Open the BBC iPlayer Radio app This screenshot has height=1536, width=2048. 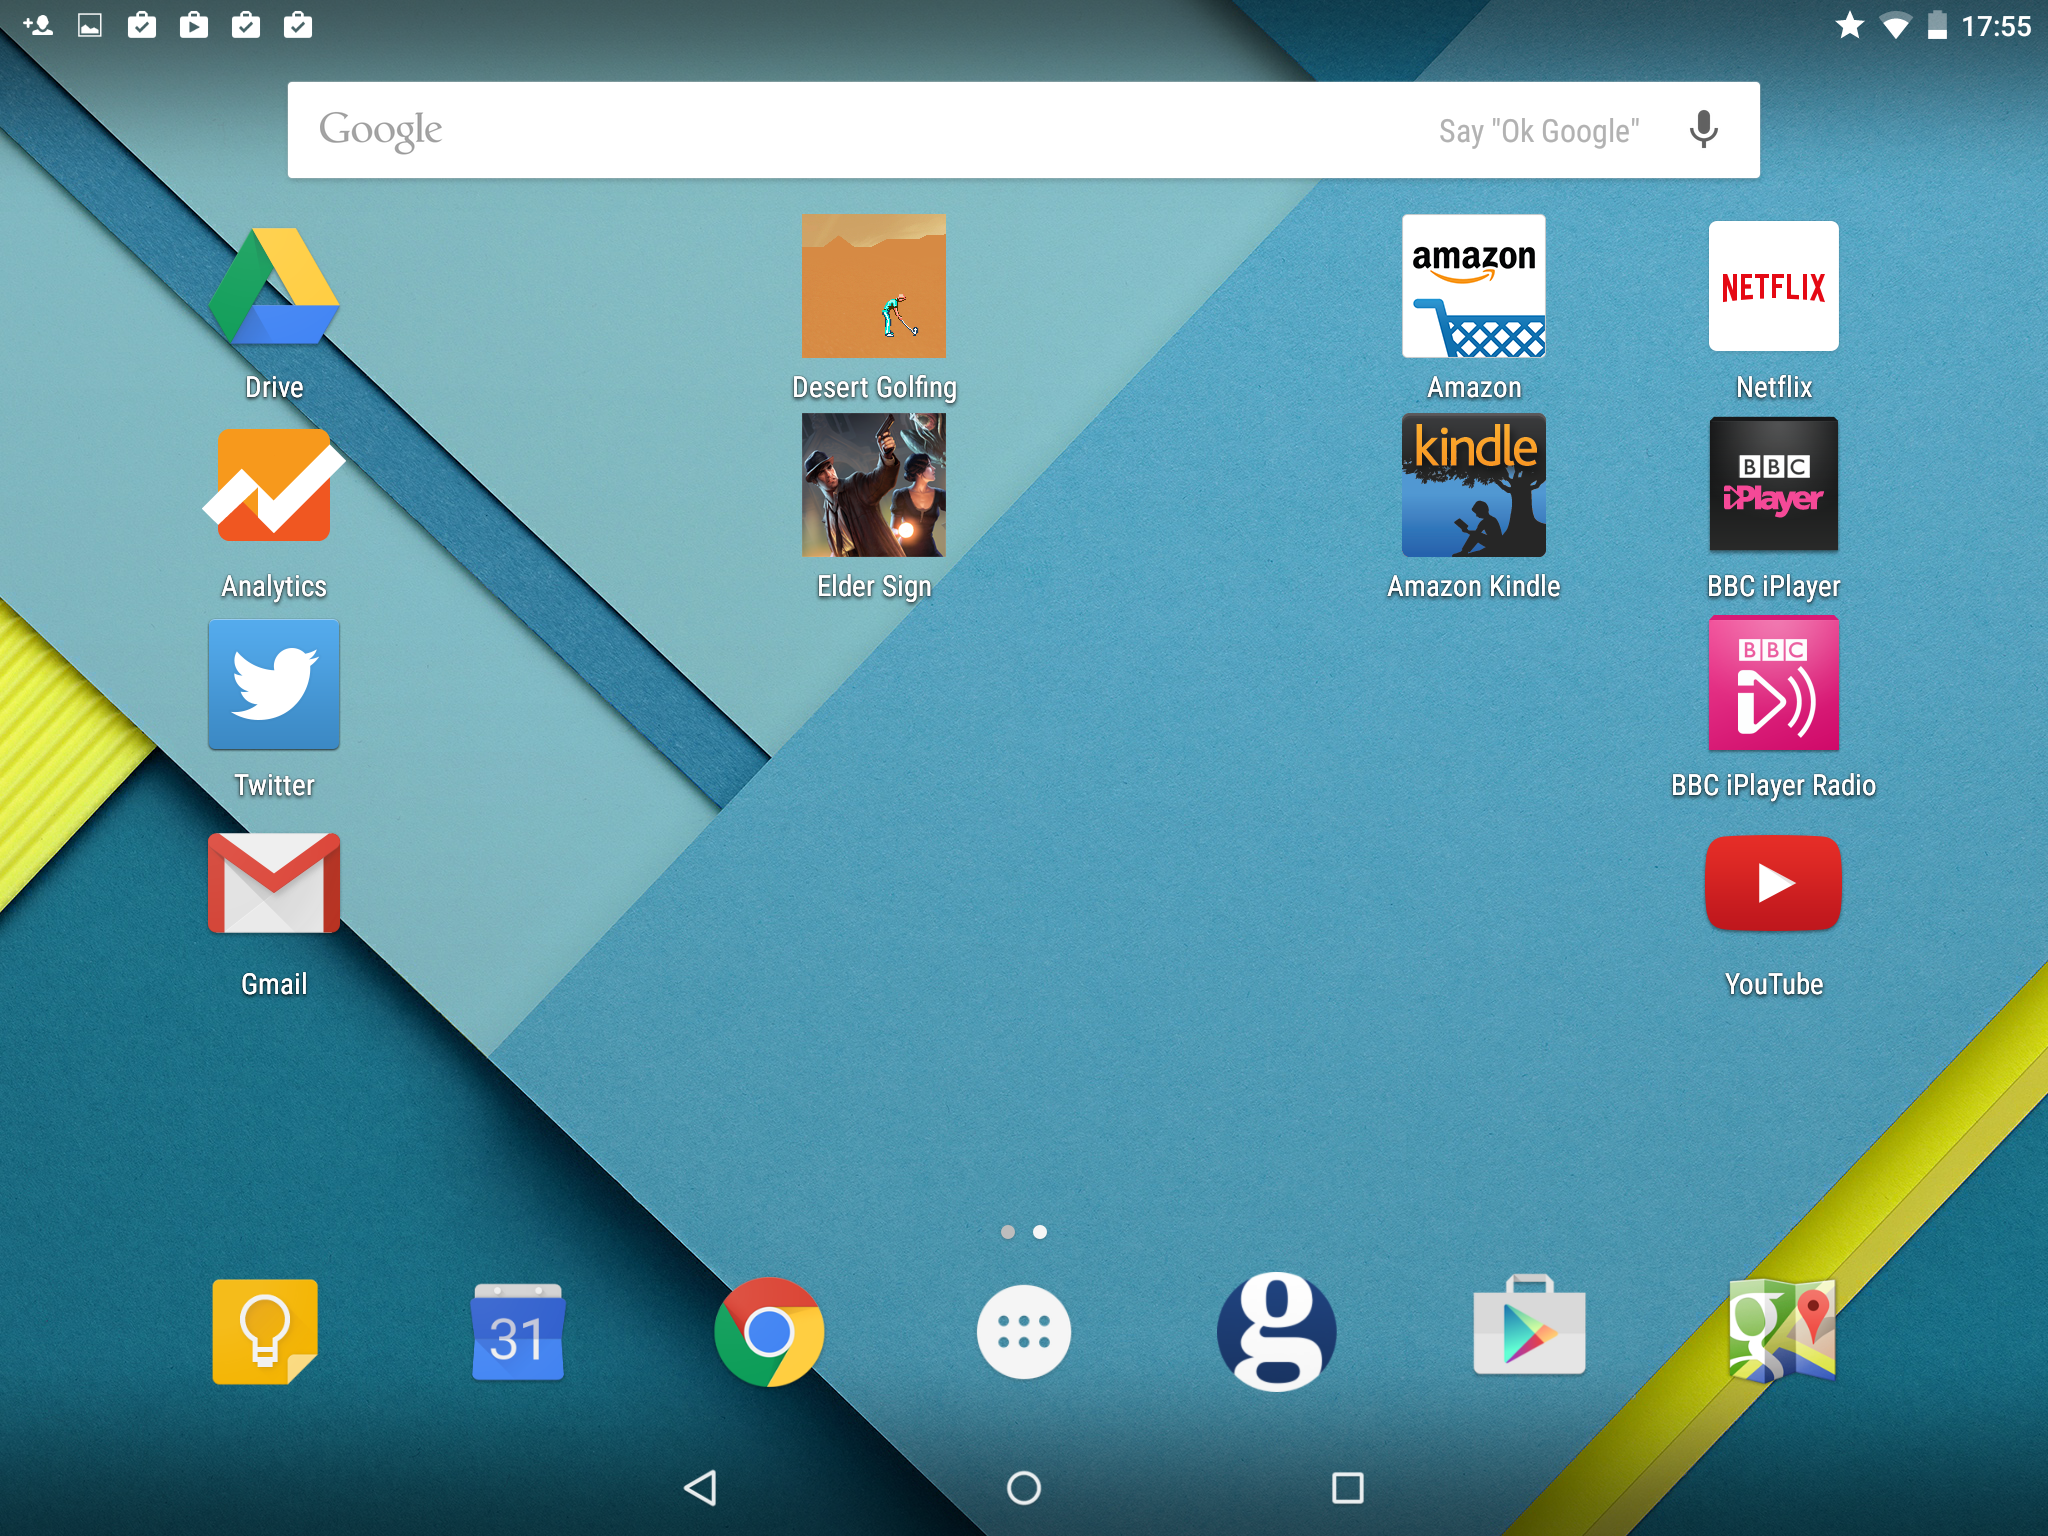click(x=1774, y=684)
